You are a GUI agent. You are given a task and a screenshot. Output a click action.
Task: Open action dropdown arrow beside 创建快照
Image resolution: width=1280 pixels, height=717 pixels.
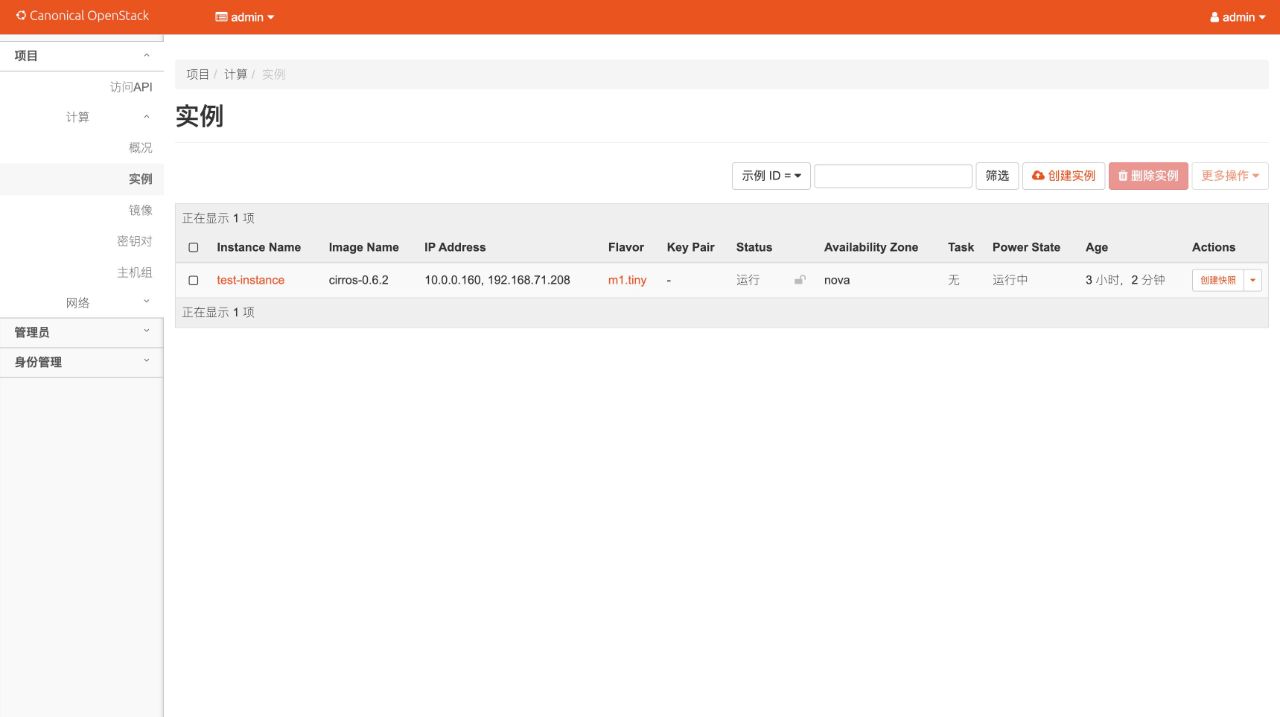1252,281
